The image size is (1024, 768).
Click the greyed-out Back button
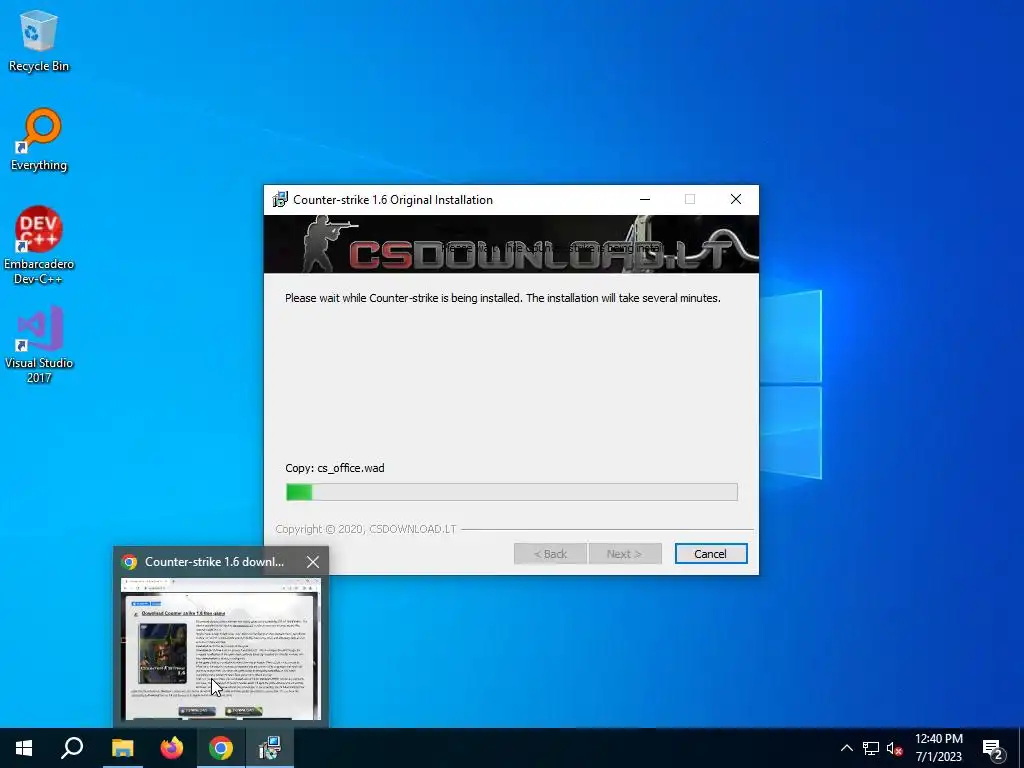[x=550, y=554]
